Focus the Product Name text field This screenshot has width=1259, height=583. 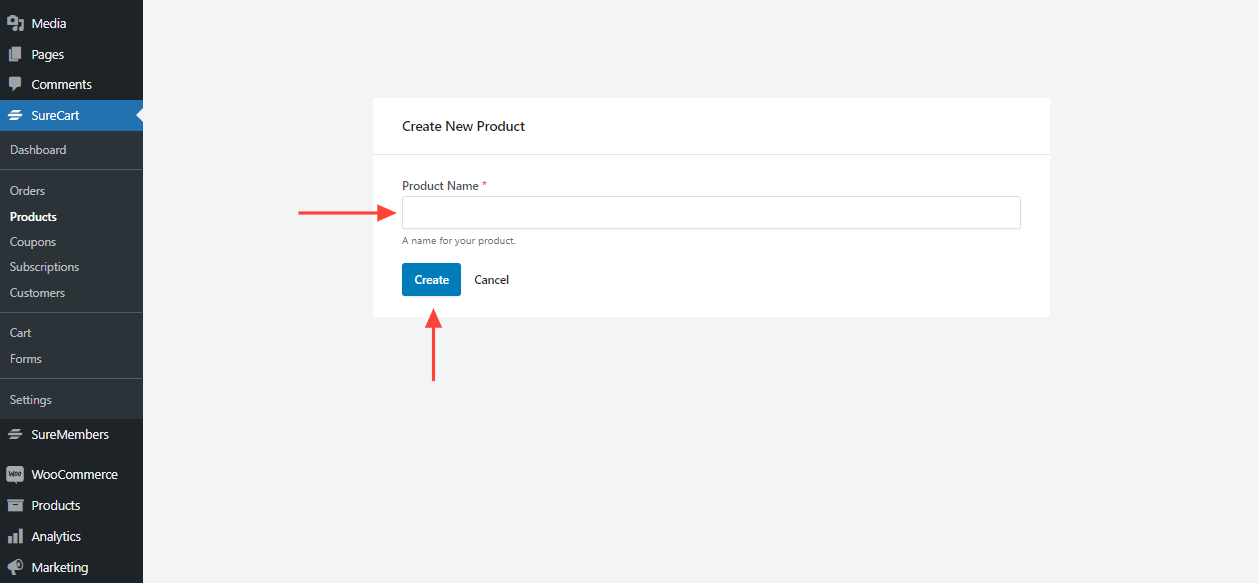coord(711,213)
